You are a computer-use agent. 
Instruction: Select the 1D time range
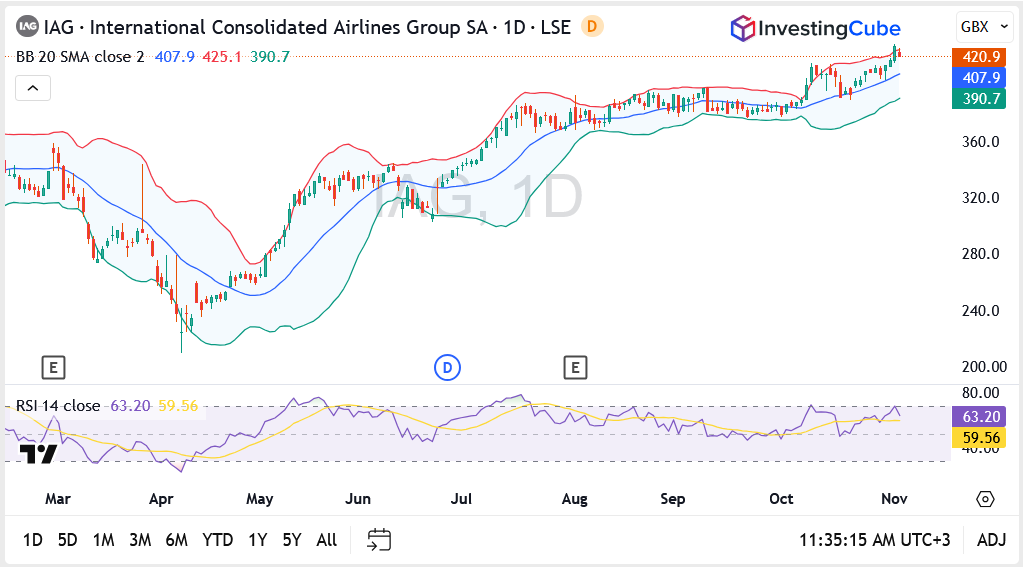(32, 540)
